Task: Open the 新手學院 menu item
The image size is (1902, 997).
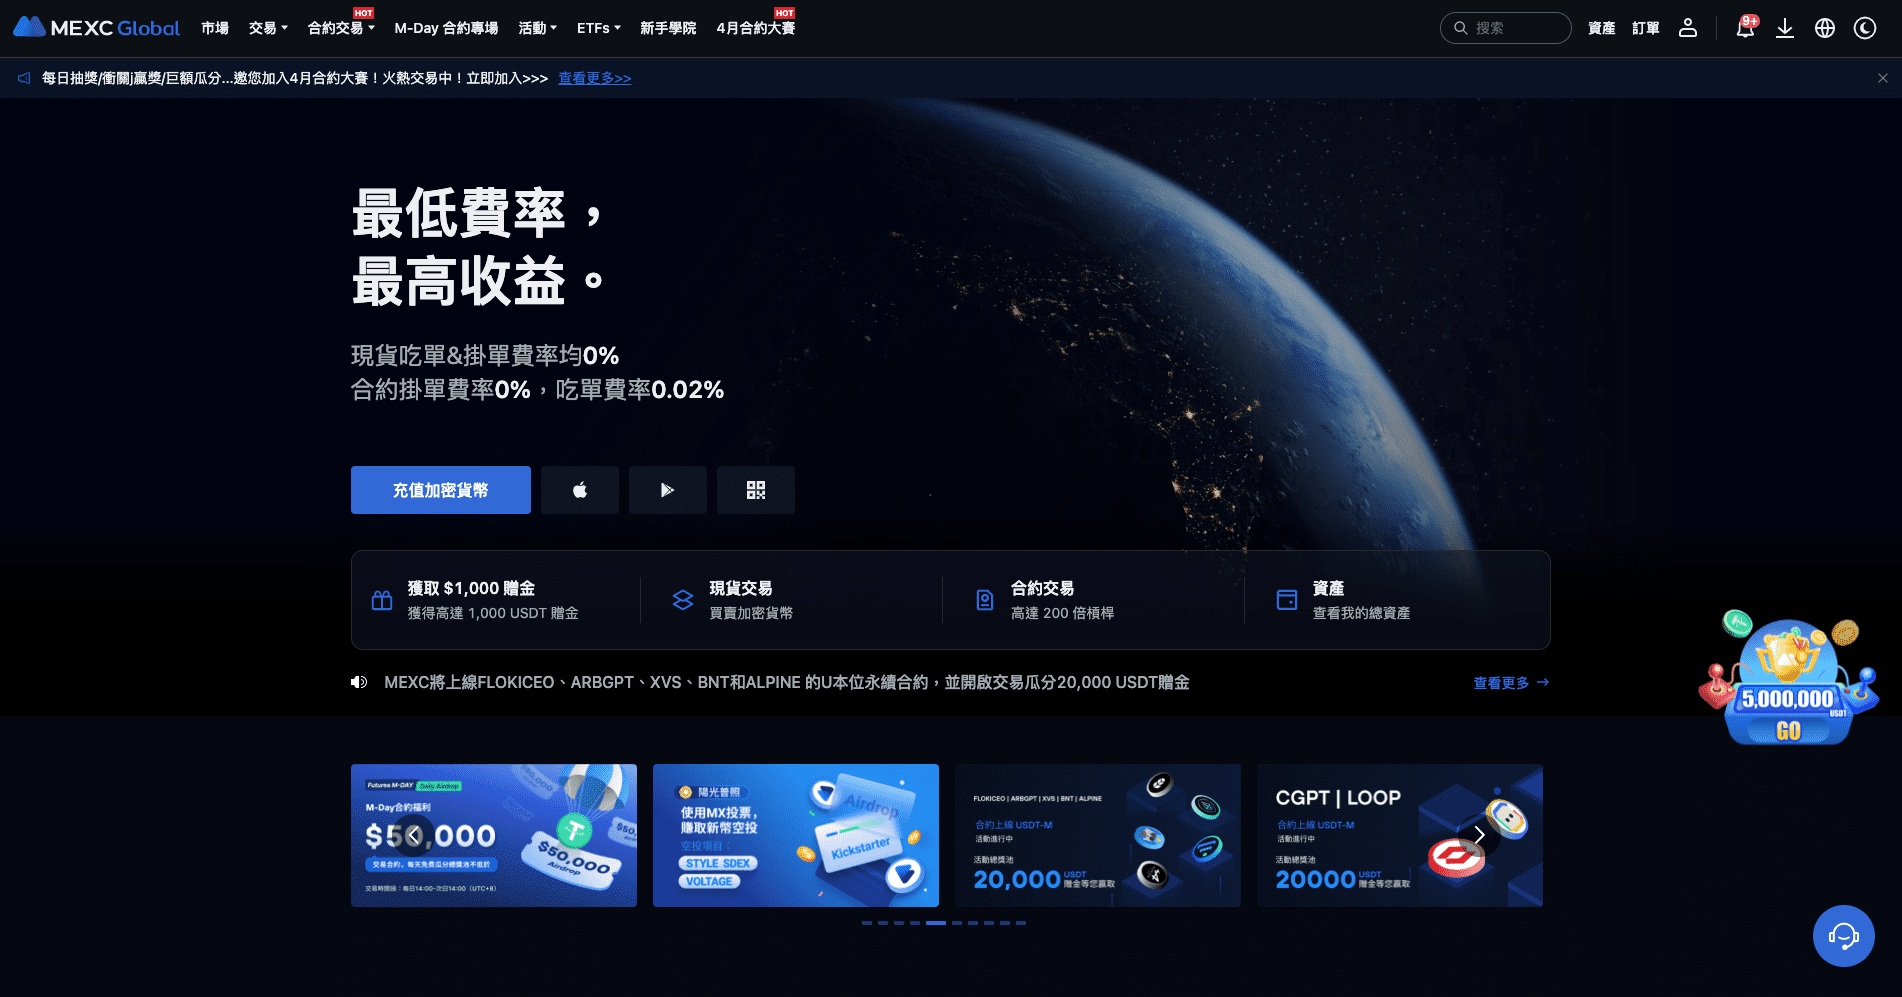Action: (668, 28)
